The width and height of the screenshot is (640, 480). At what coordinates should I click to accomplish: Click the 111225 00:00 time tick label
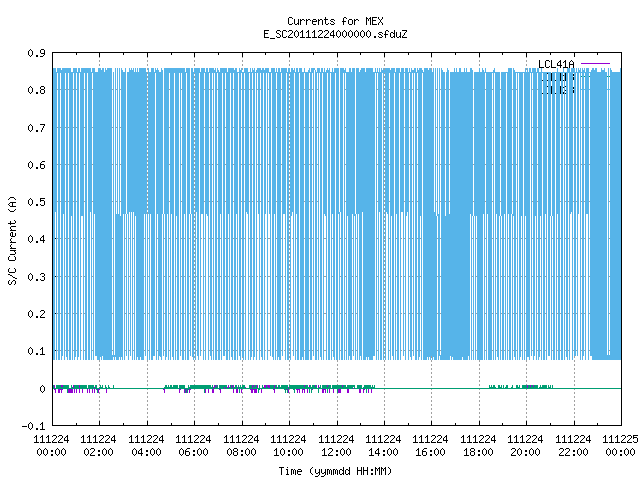(x=620, y=446)
